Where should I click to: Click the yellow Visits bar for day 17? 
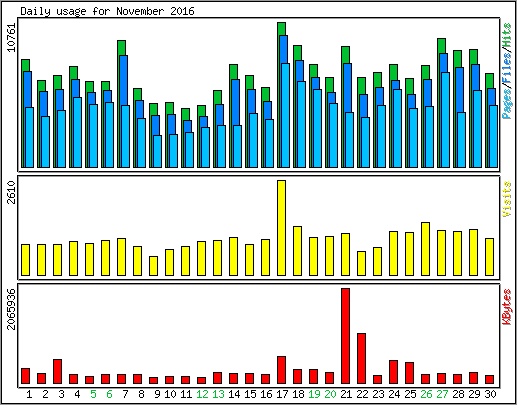coord(281,228)
